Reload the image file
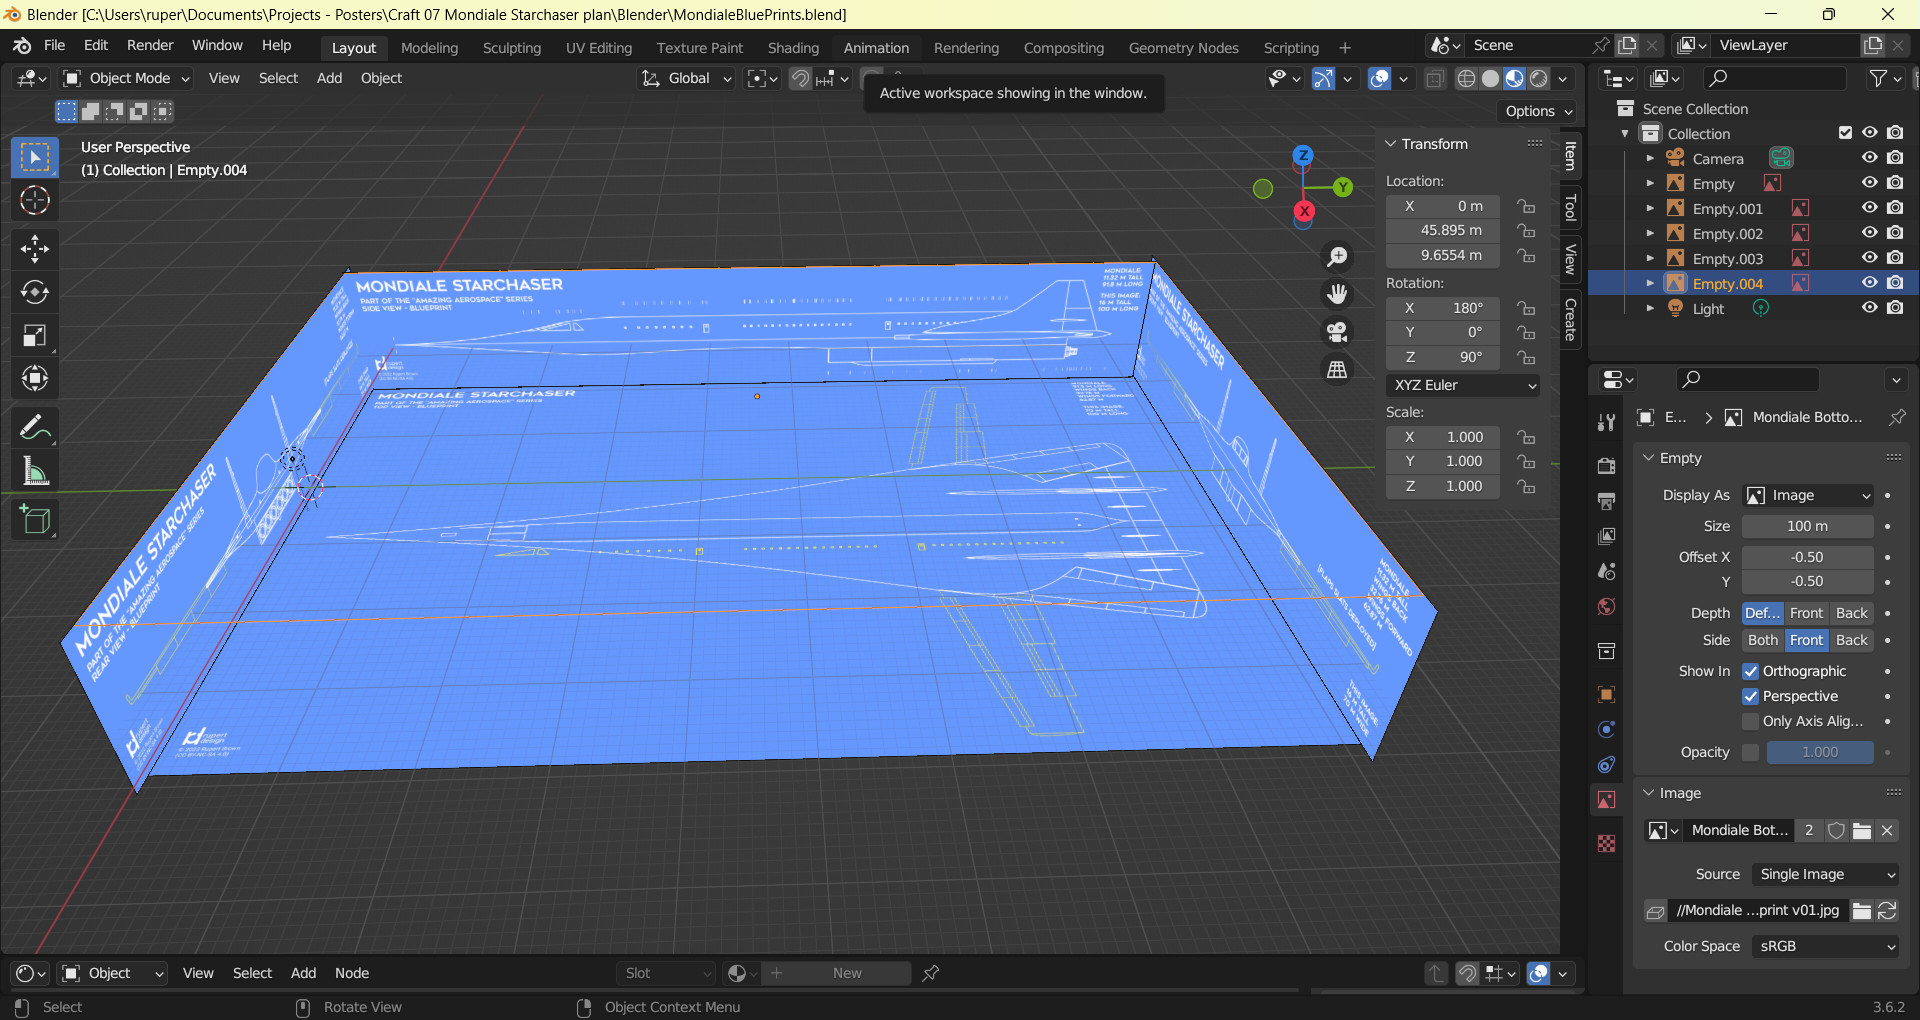The width and height of the screenshot is (1920, 1020). pyautogui.click(x=1887, y=911)
